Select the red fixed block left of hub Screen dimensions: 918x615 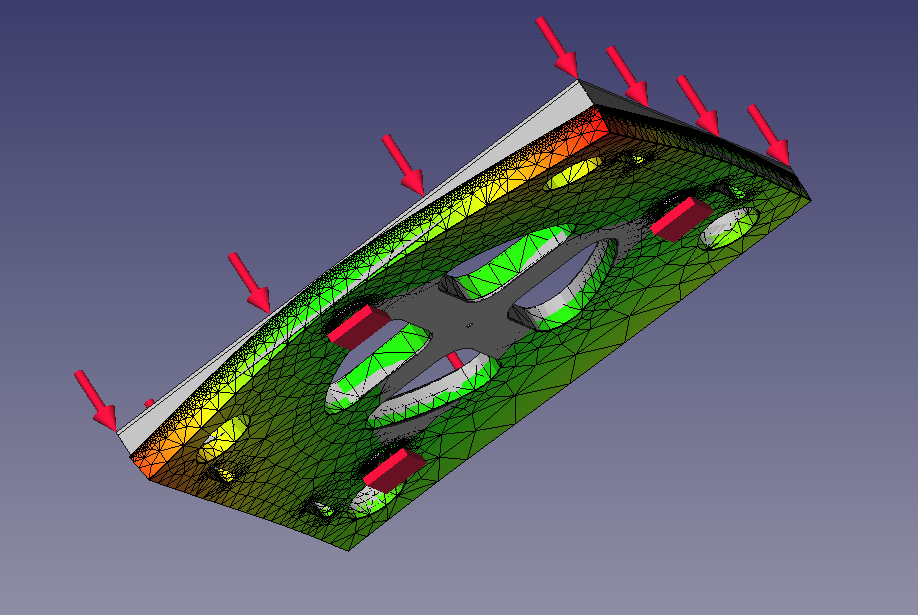(358, 325)
